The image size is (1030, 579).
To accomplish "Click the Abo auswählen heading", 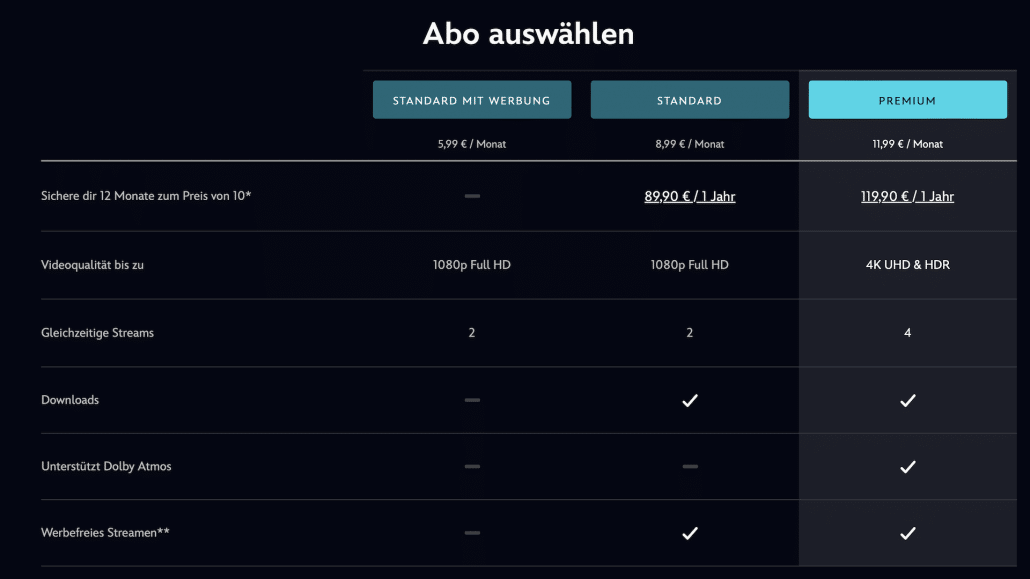I will click(530, 33).
